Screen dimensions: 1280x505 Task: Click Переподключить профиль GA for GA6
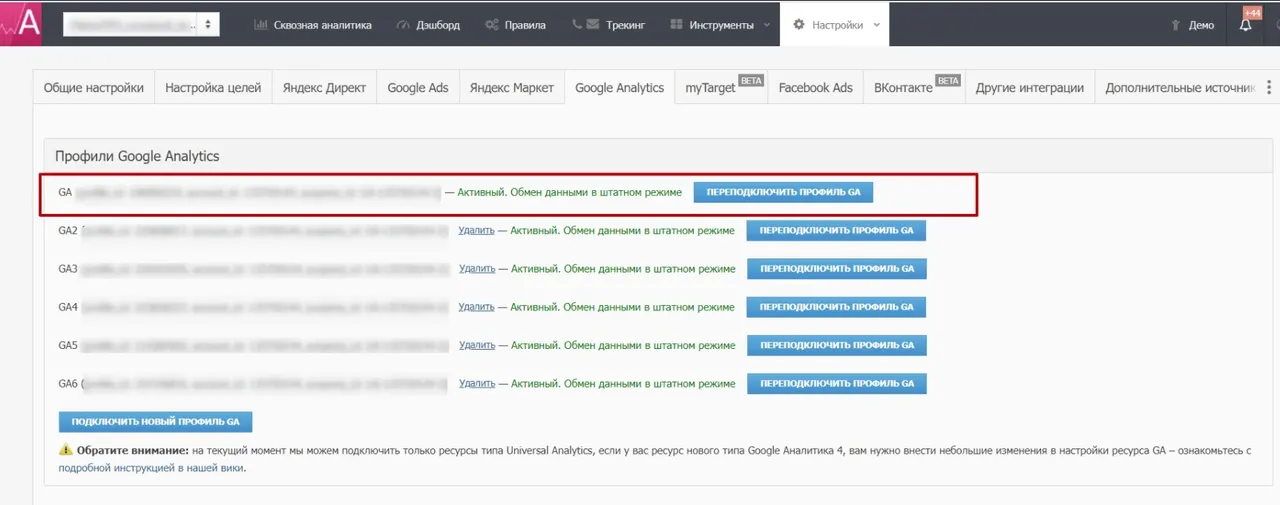837,383
